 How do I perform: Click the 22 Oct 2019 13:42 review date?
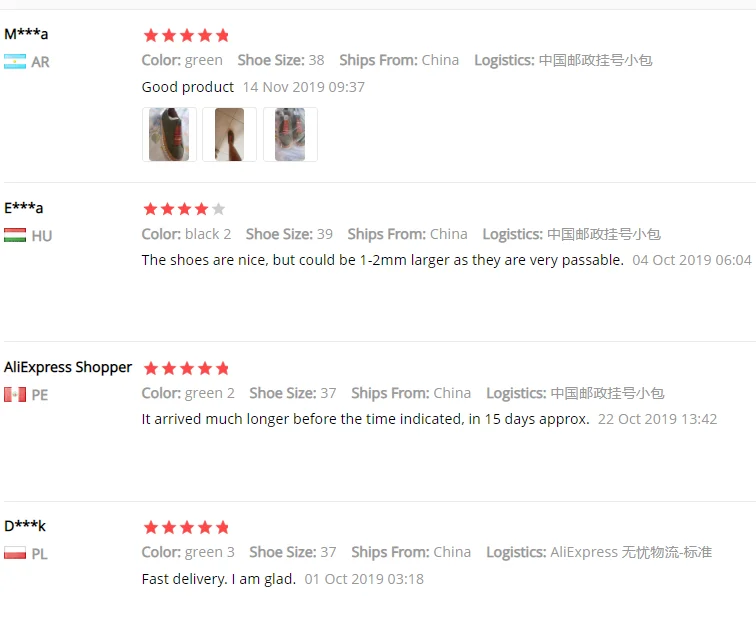658,419
